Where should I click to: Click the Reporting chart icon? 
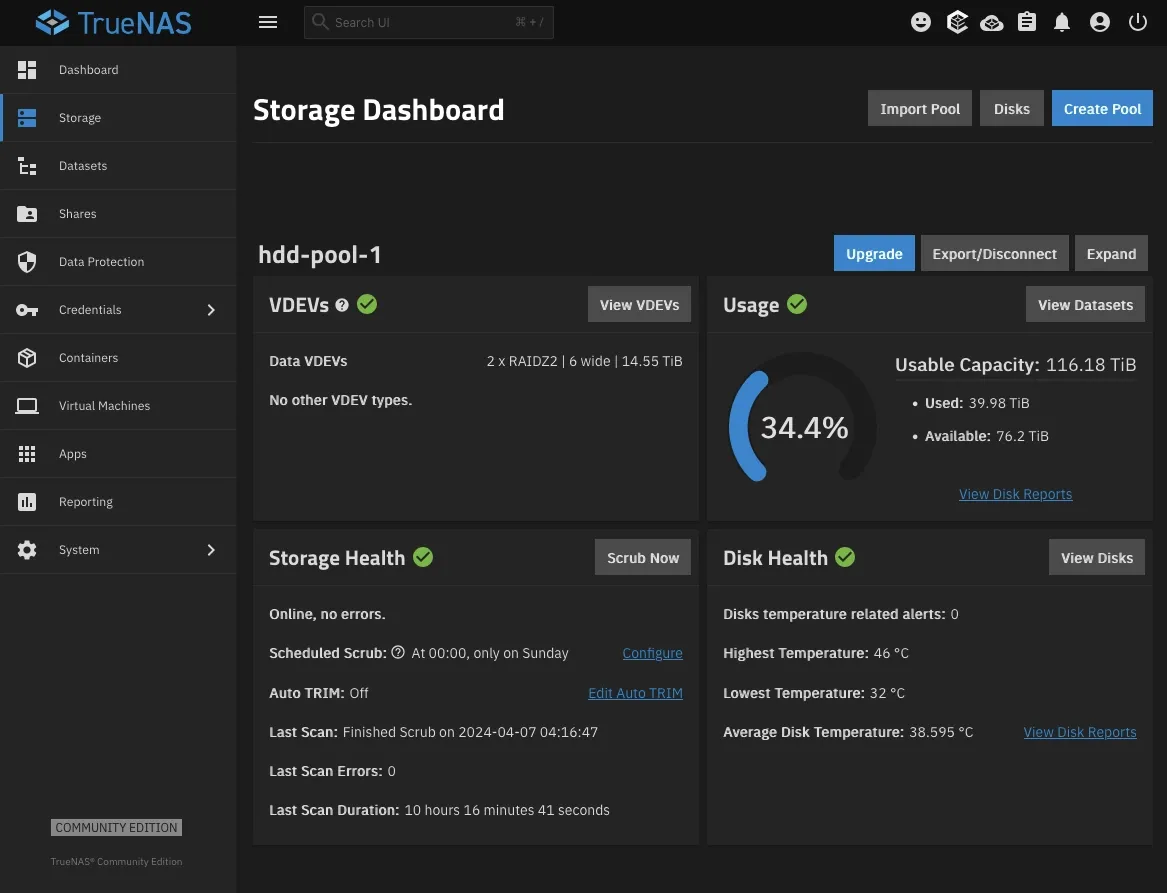[x=27, y=502]
